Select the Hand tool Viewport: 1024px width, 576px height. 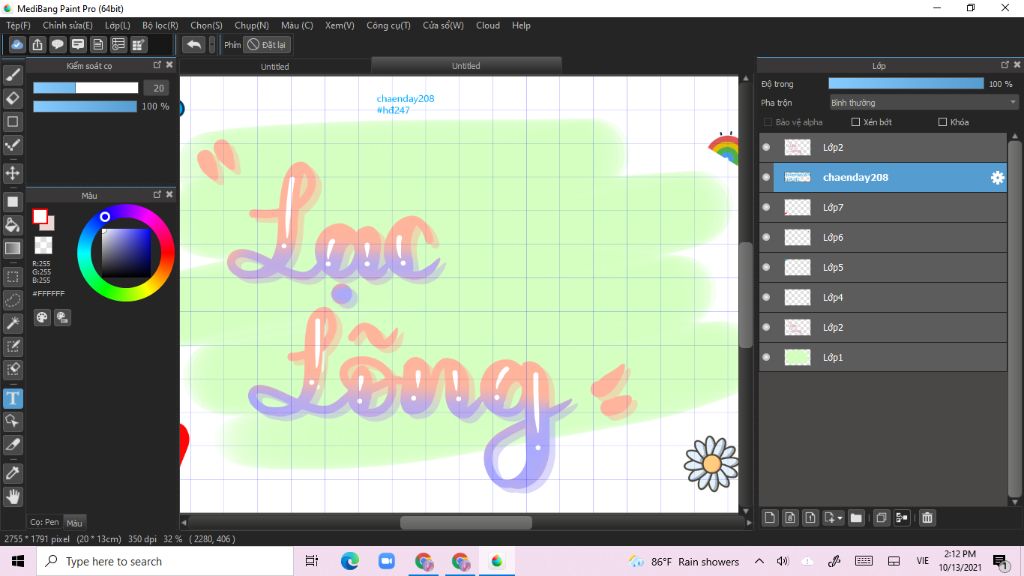pyautogui.click(x=12, y=496)
